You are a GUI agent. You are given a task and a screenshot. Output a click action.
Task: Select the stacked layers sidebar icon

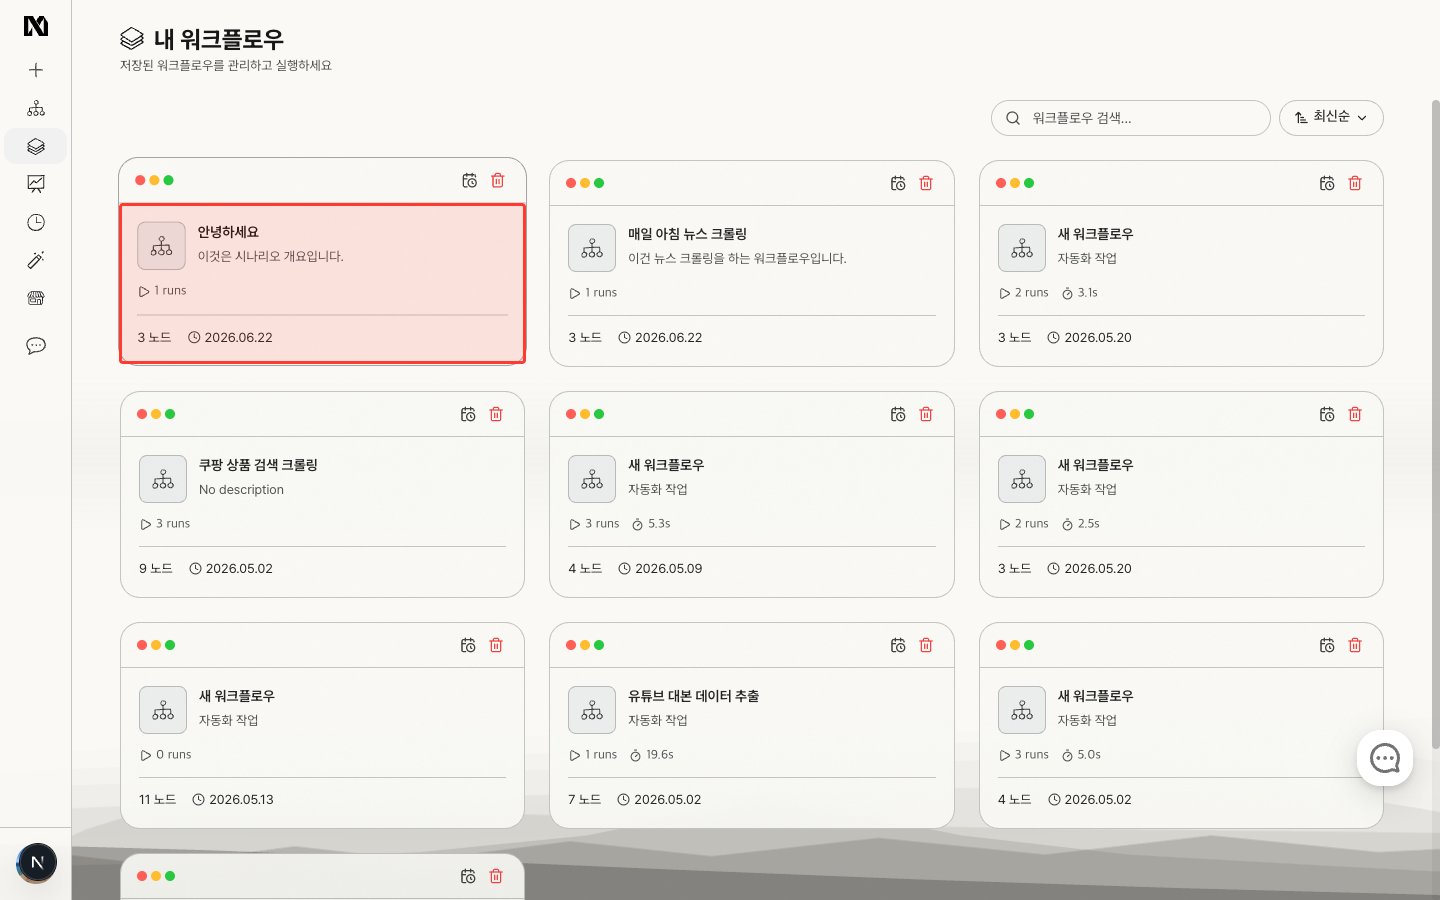[36, 146]
